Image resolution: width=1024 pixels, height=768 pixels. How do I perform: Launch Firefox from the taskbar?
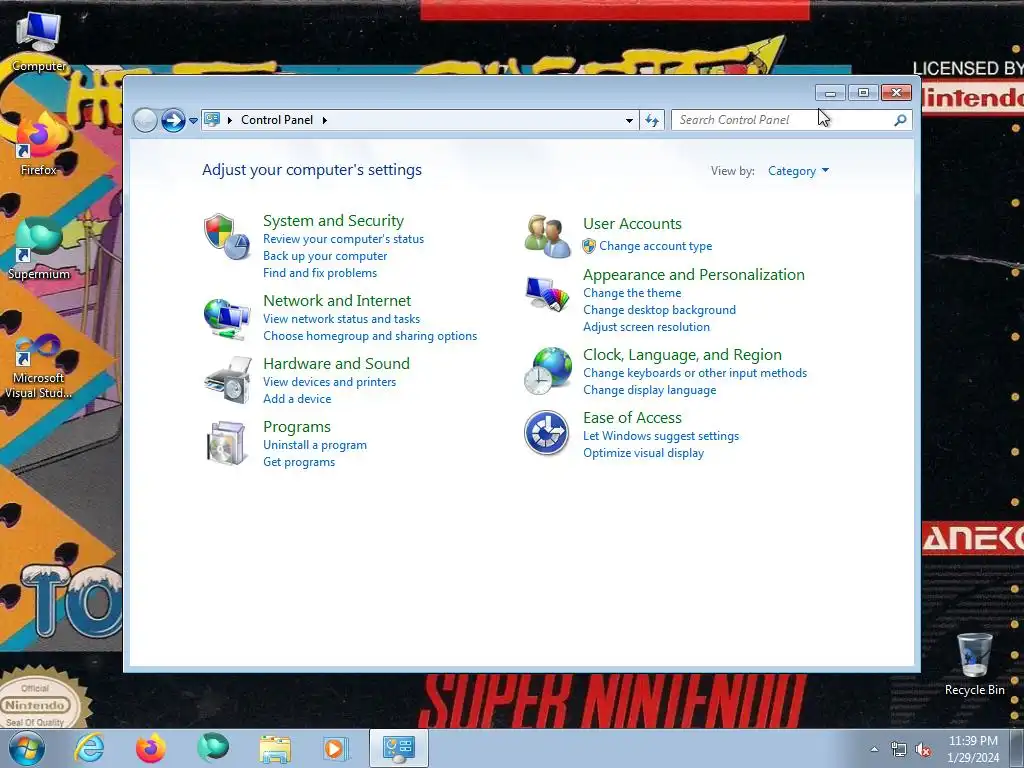click(151, 748)
